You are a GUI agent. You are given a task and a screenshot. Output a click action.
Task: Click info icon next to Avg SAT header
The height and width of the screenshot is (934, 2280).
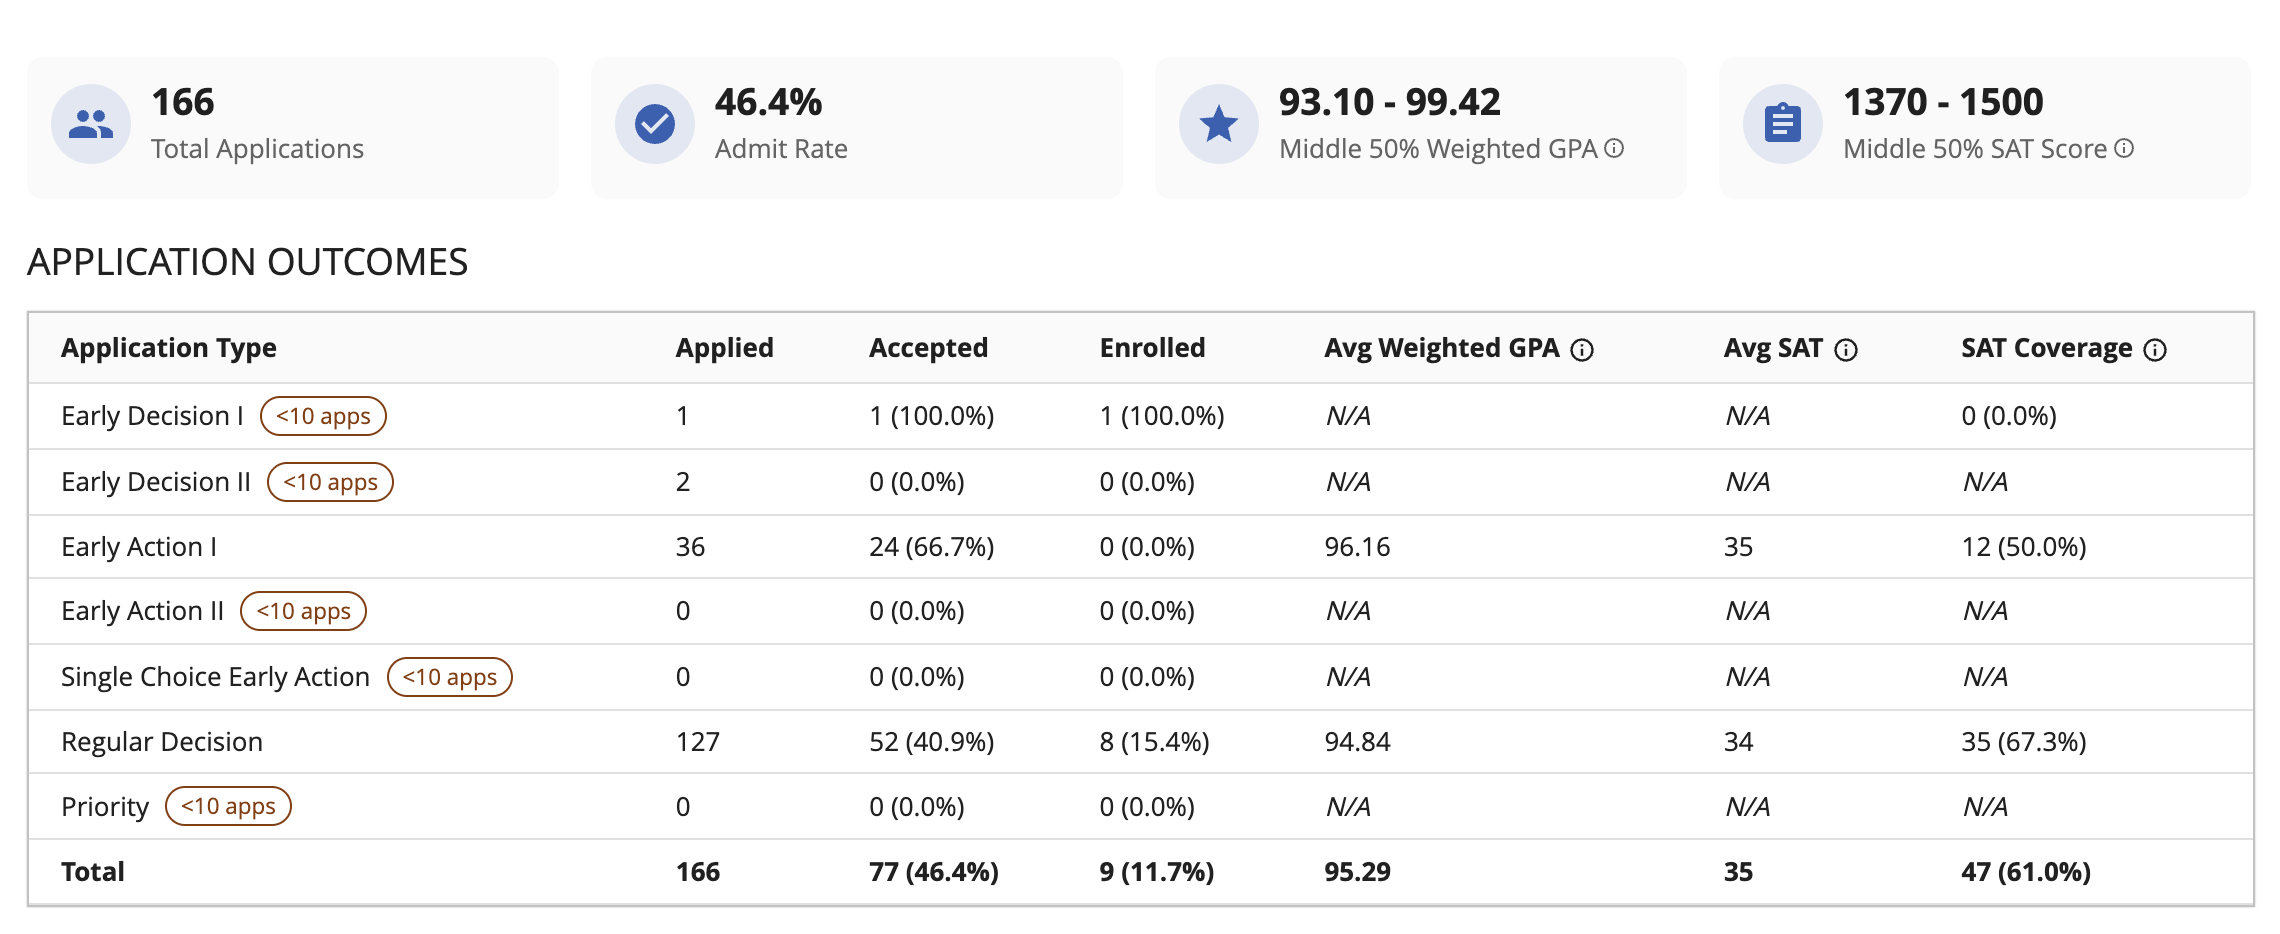[x=1846, y=349]
